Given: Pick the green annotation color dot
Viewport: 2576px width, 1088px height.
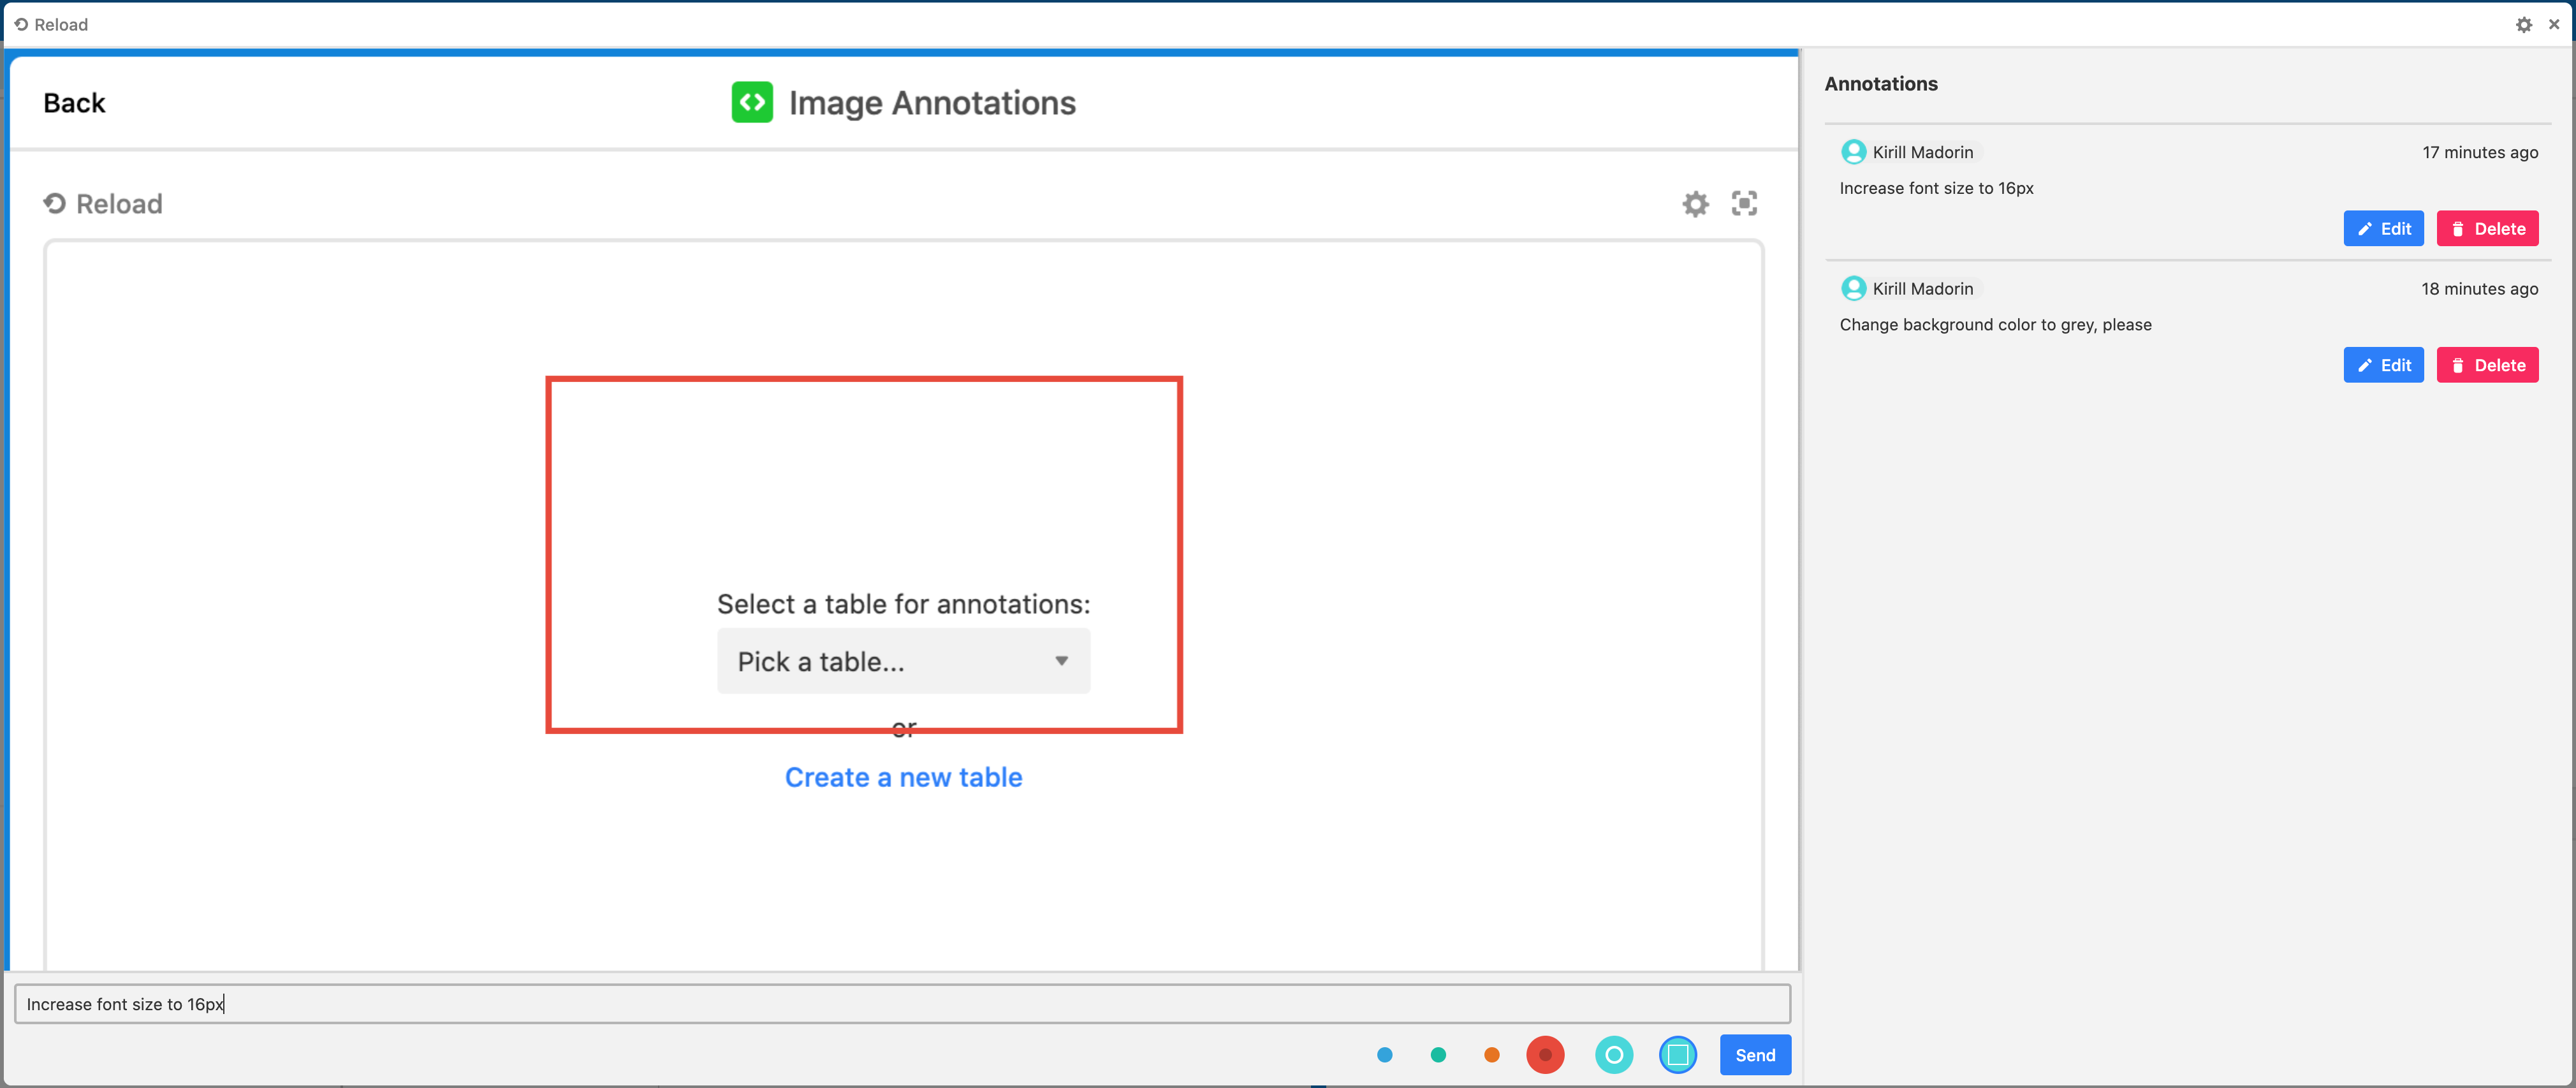Looking at the screenshot, I should [x=1438, y=1055].
